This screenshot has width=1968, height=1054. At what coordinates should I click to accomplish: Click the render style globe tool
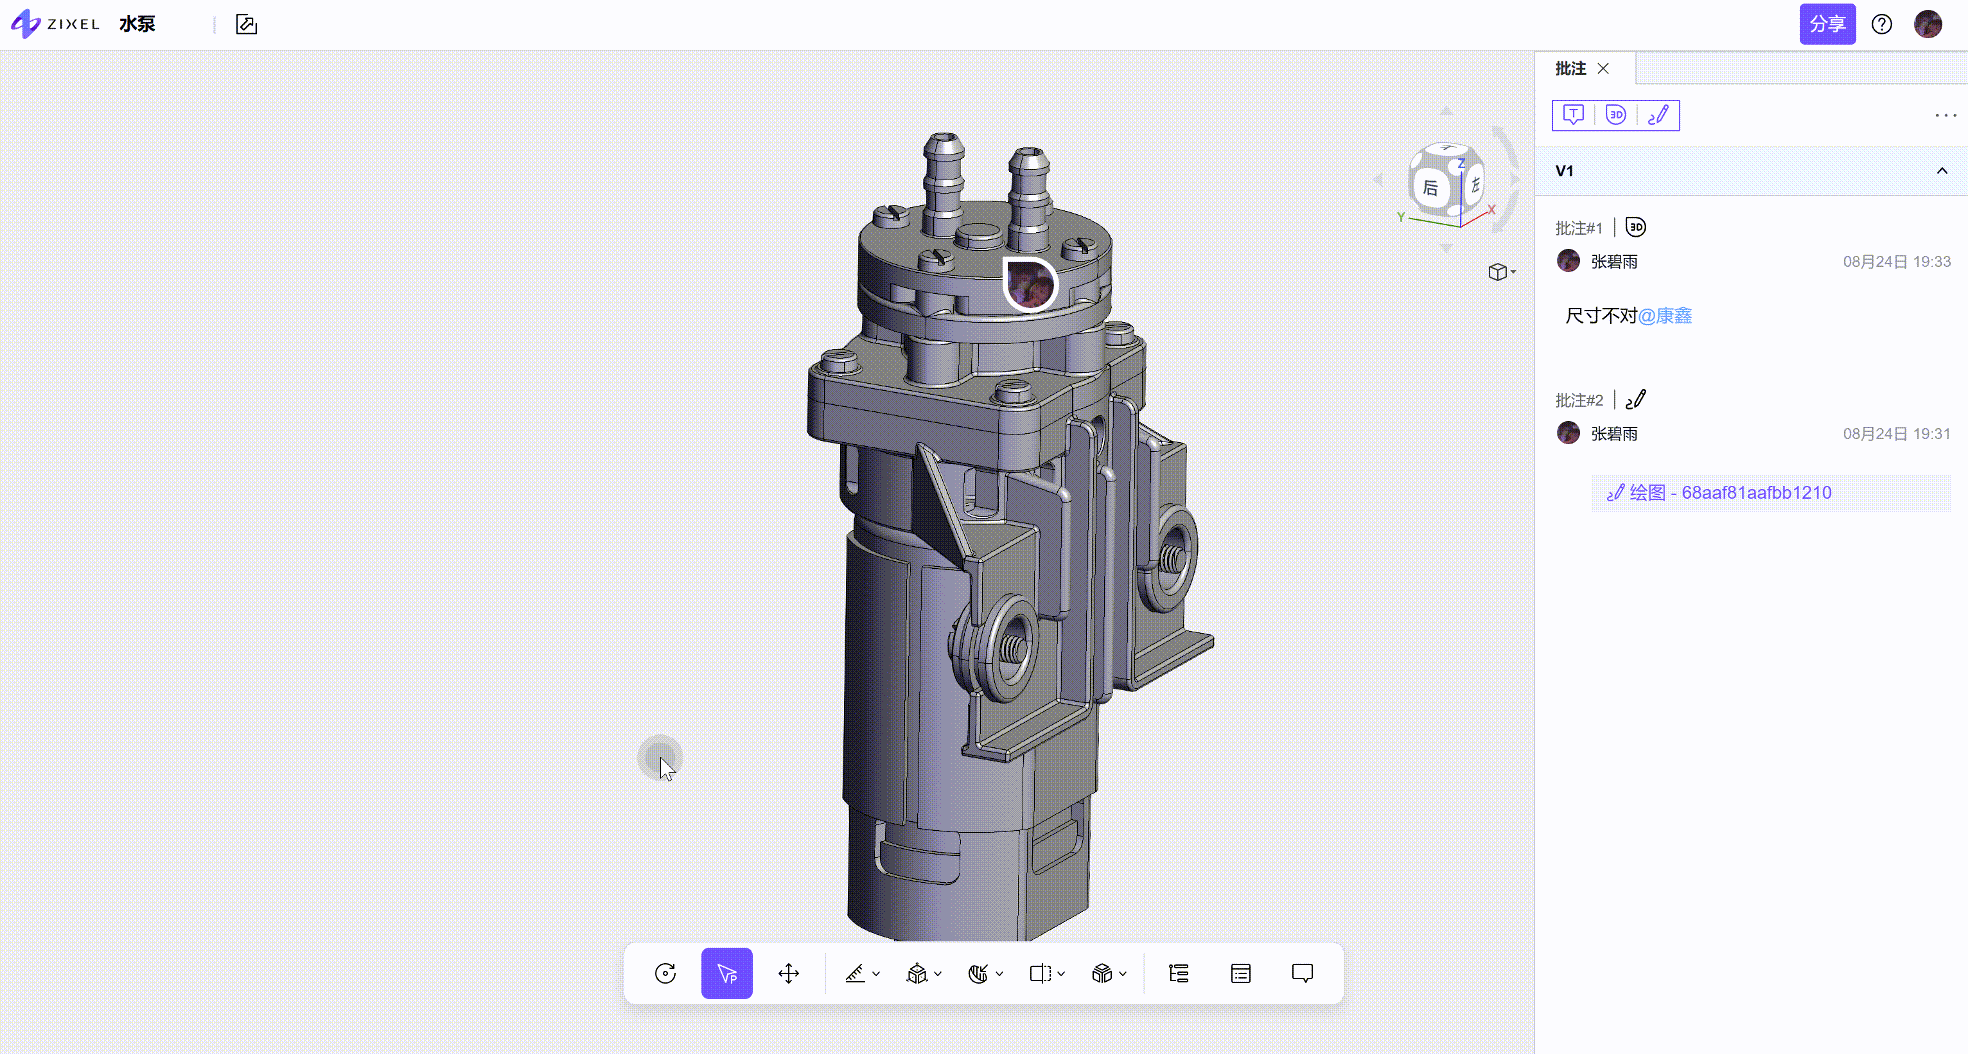pyautogui.click(x=978, y=973)
